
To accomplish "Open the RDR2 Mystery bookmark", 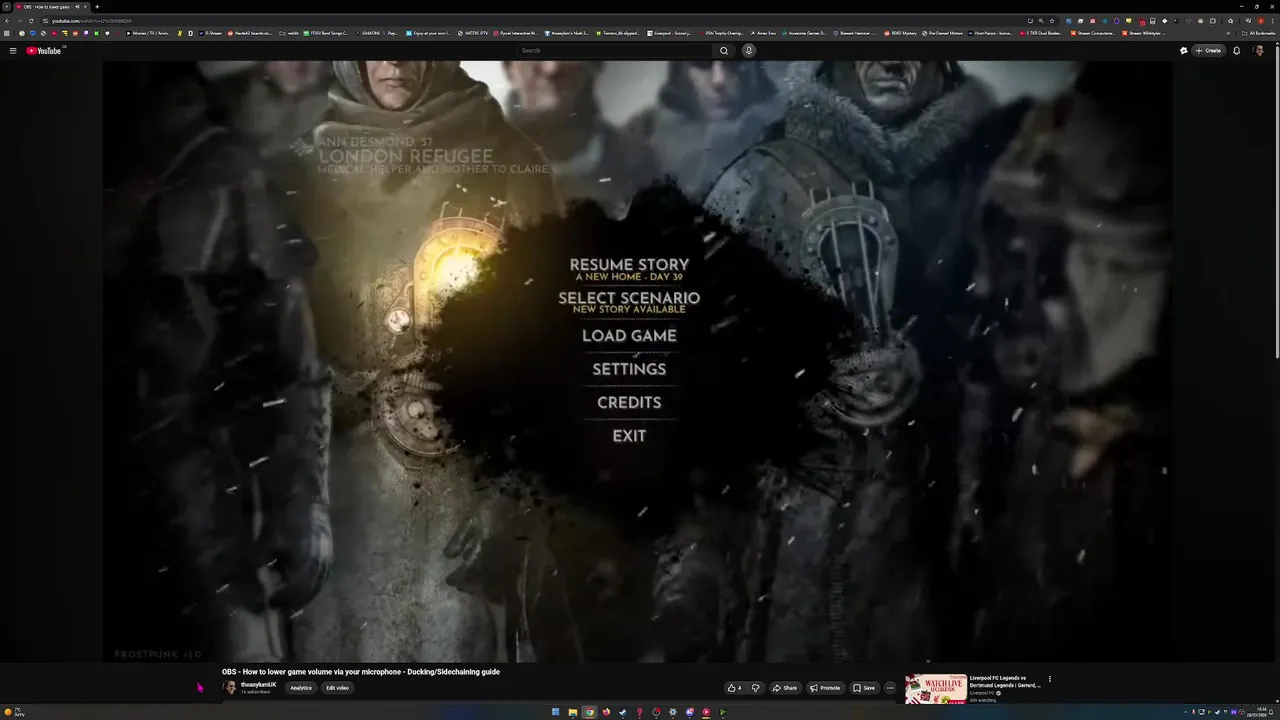I will [x=900, y=33].
